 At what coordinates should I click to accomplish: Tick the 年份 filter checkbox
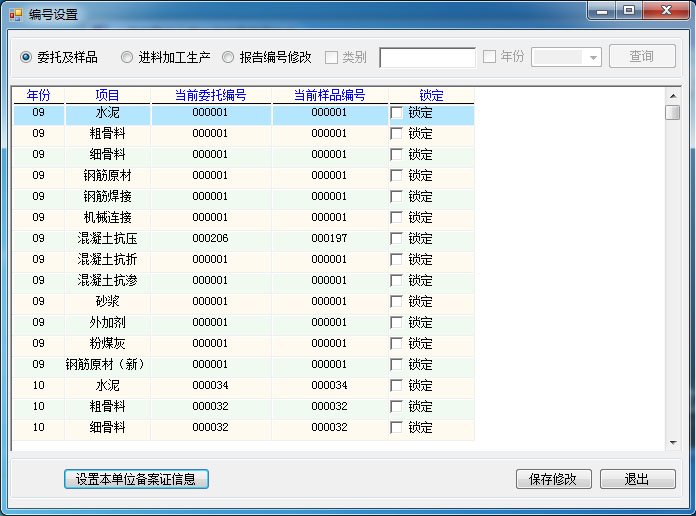[x=489, y=57]
